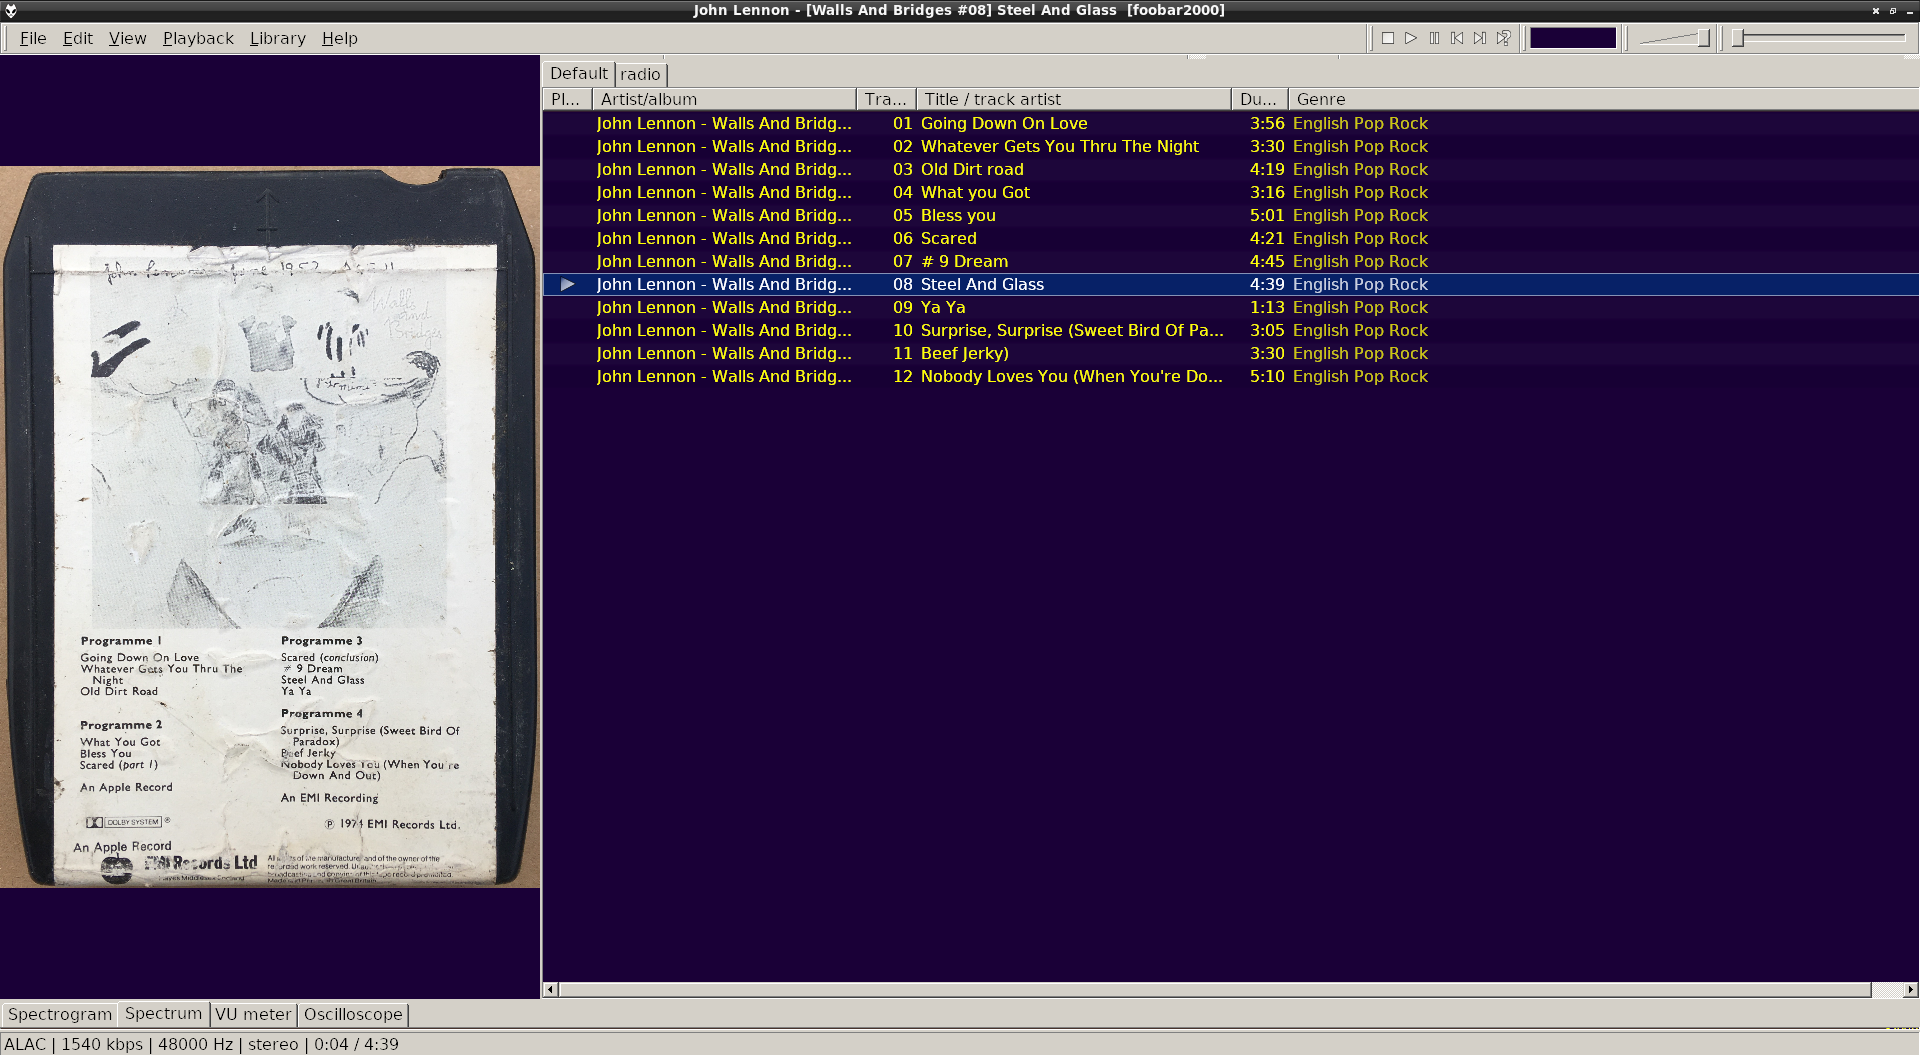Viewport: 1920px width, 1056px height.
Task: Click the now-playing arrow indicator icon
Action: coord(567,284)
